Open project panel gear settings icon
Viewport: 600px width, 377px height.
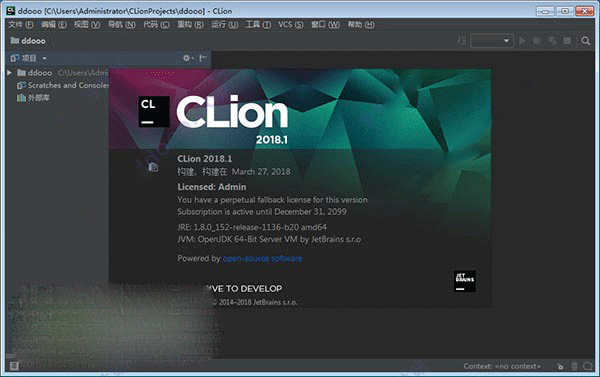pyautogui.click(x=187, y=58)
